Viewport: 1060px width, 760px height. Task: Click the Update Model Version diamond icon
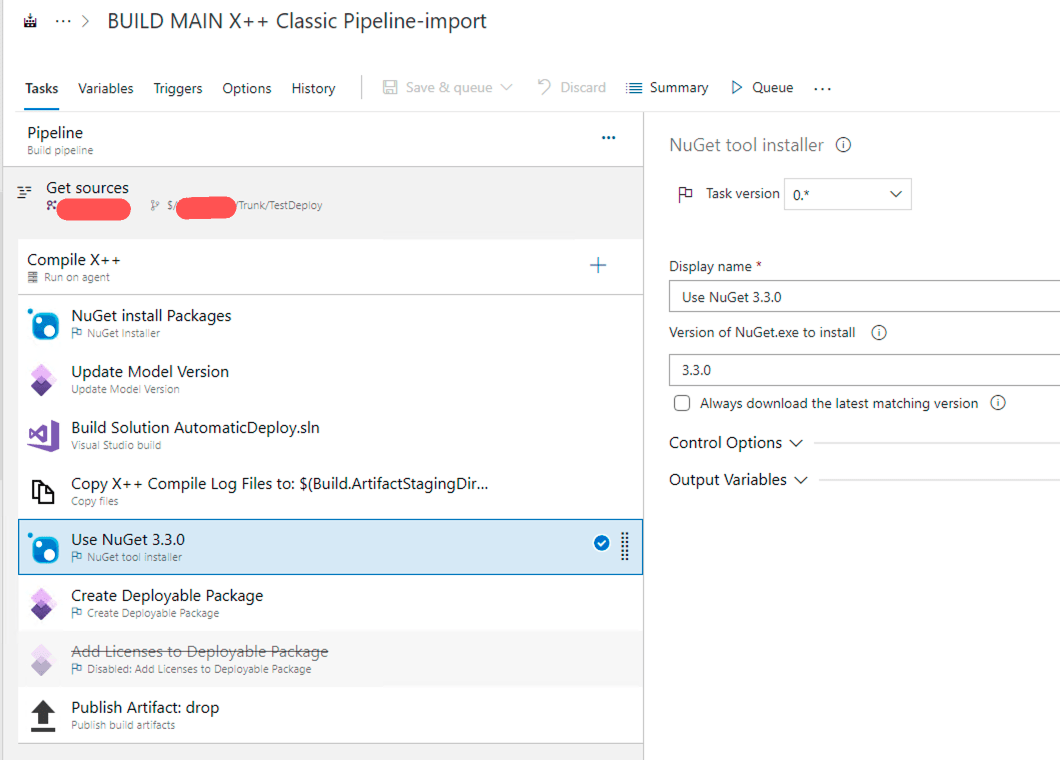click(x=42, y=380)
